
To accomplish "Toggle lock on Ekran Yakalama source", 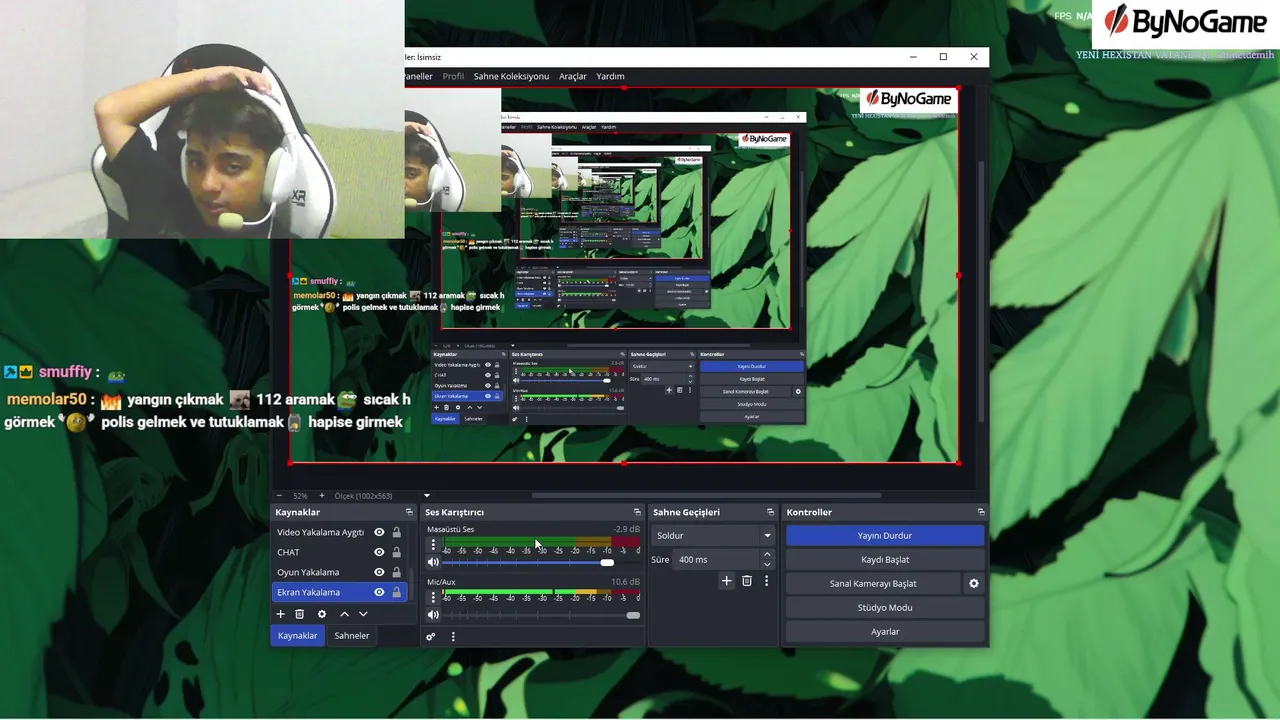I will coord(397,592).
